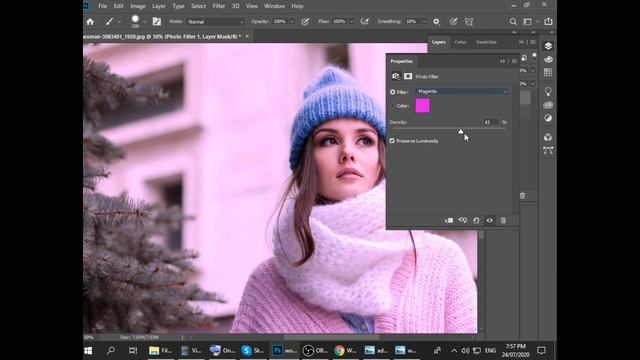Select the Layers panel tab
Viewport: 640px width, 360px height.
coord(439,42)
